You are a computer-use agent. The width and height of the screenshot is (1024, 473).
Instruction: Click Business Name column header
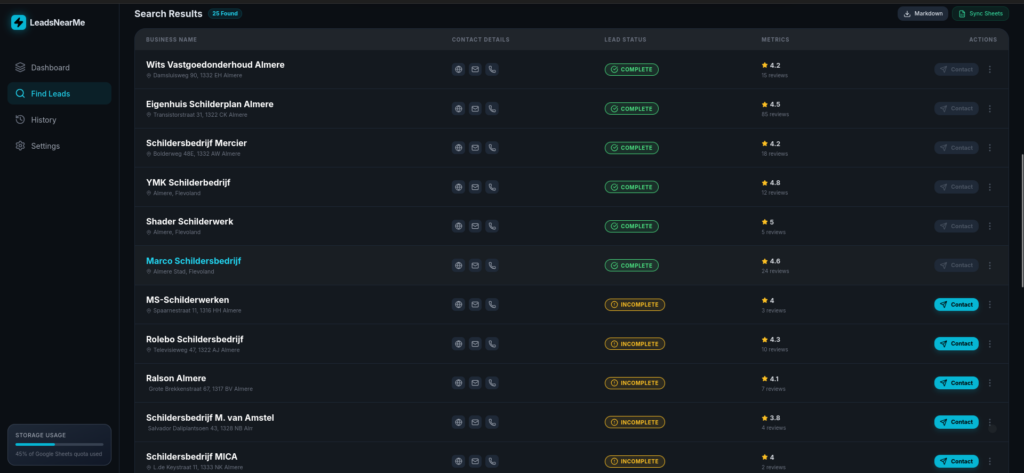171,40
